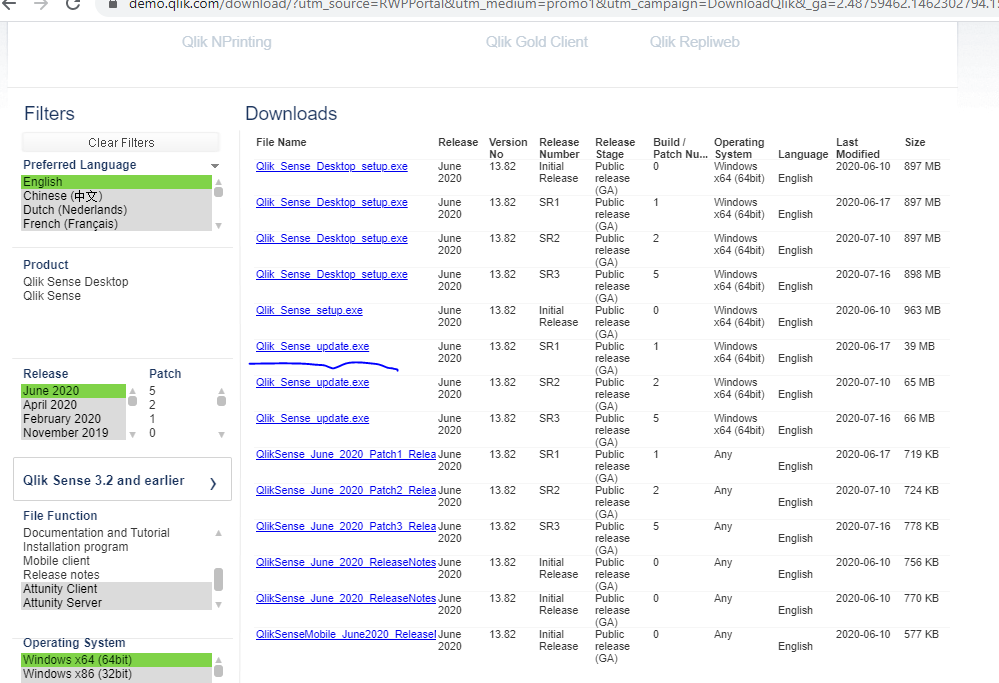The width and height of the screenshot is (999, 683).
Task: Open the Qlik NPrinting tab
Action: [227, 42]
